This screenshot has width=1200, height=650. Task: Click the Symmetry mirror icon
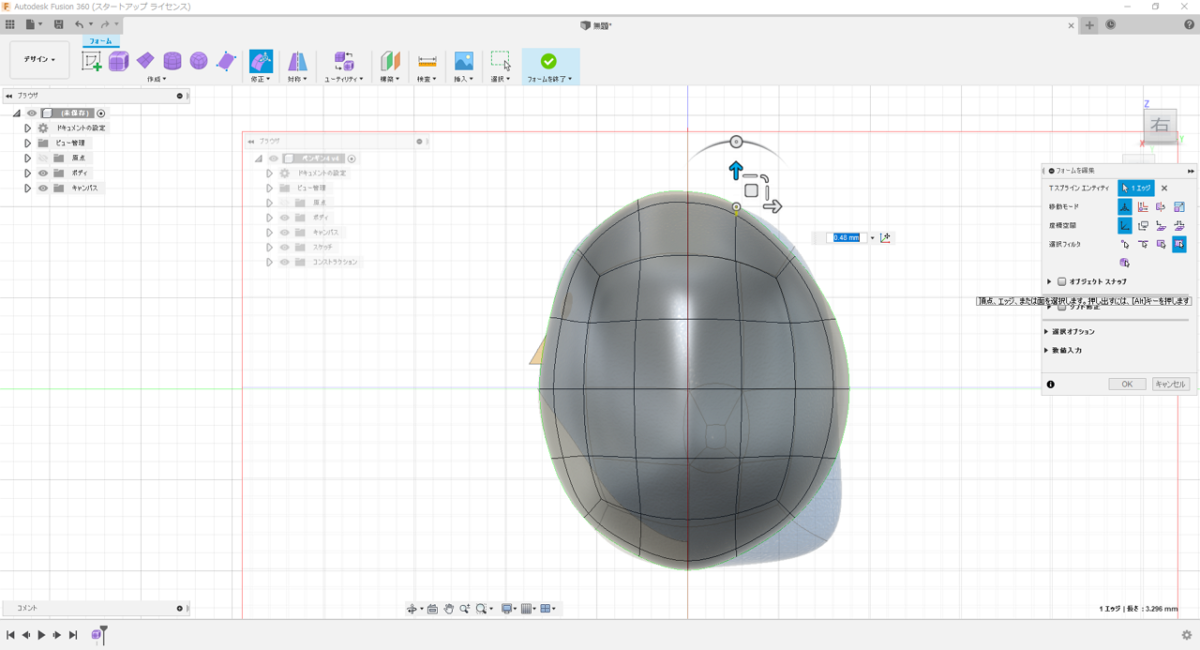coord(298,61)
